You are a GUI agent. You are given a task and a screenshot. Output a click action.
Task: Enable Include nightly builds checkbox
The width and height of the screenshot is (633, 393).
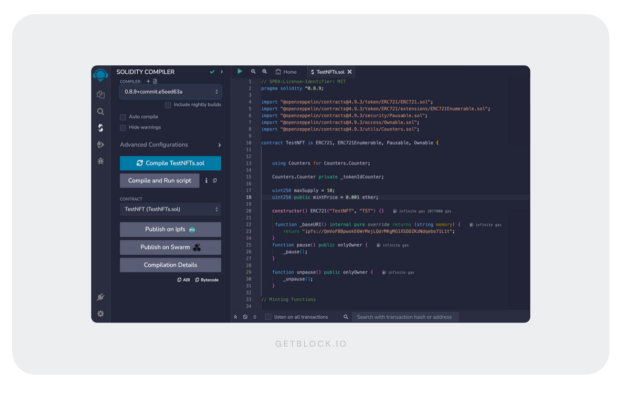pos(168,105)
